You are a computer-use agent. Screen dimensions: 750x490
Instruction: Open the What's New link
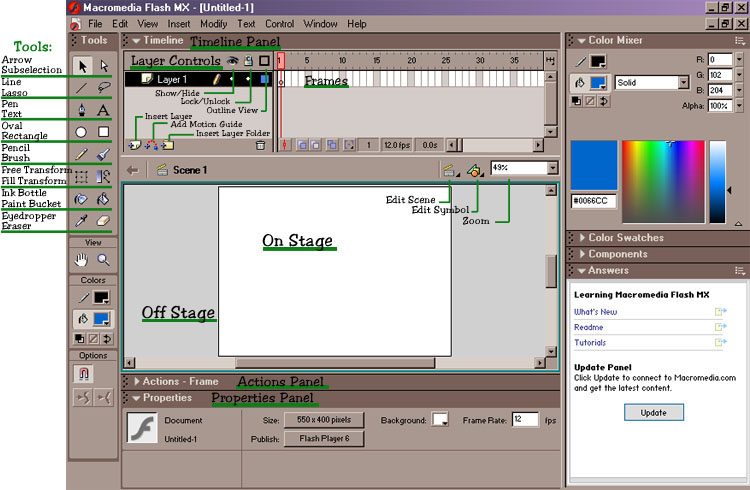[x=596, y=312]
